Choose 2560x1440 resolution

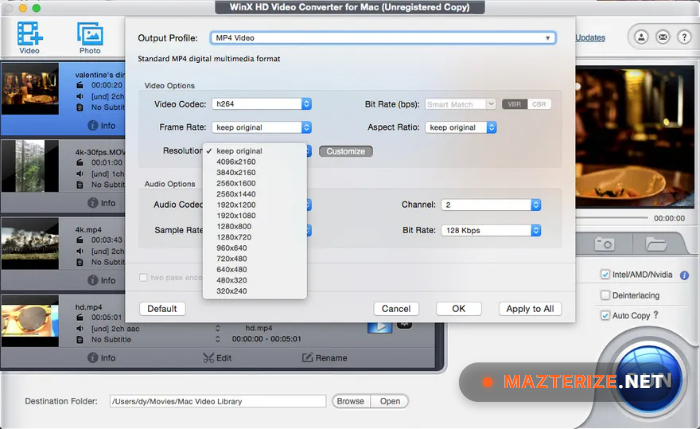[x=254, y=194]
